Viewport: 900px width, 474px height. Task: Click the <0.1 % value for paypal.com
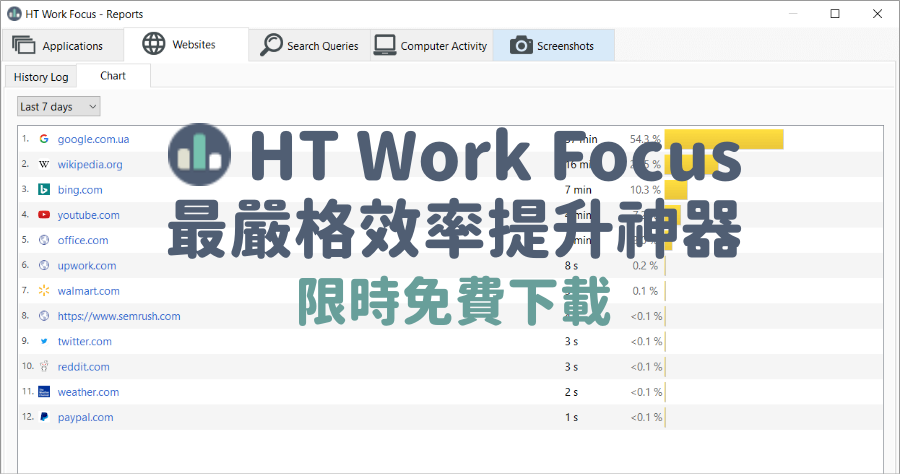[x=646, y=417]
